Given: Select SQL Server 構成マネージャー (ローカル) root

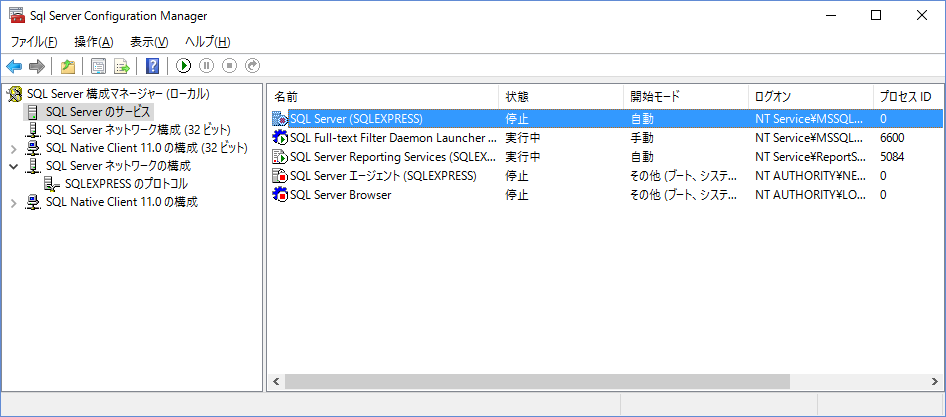Looking at the screenshot, I should 118,94.
